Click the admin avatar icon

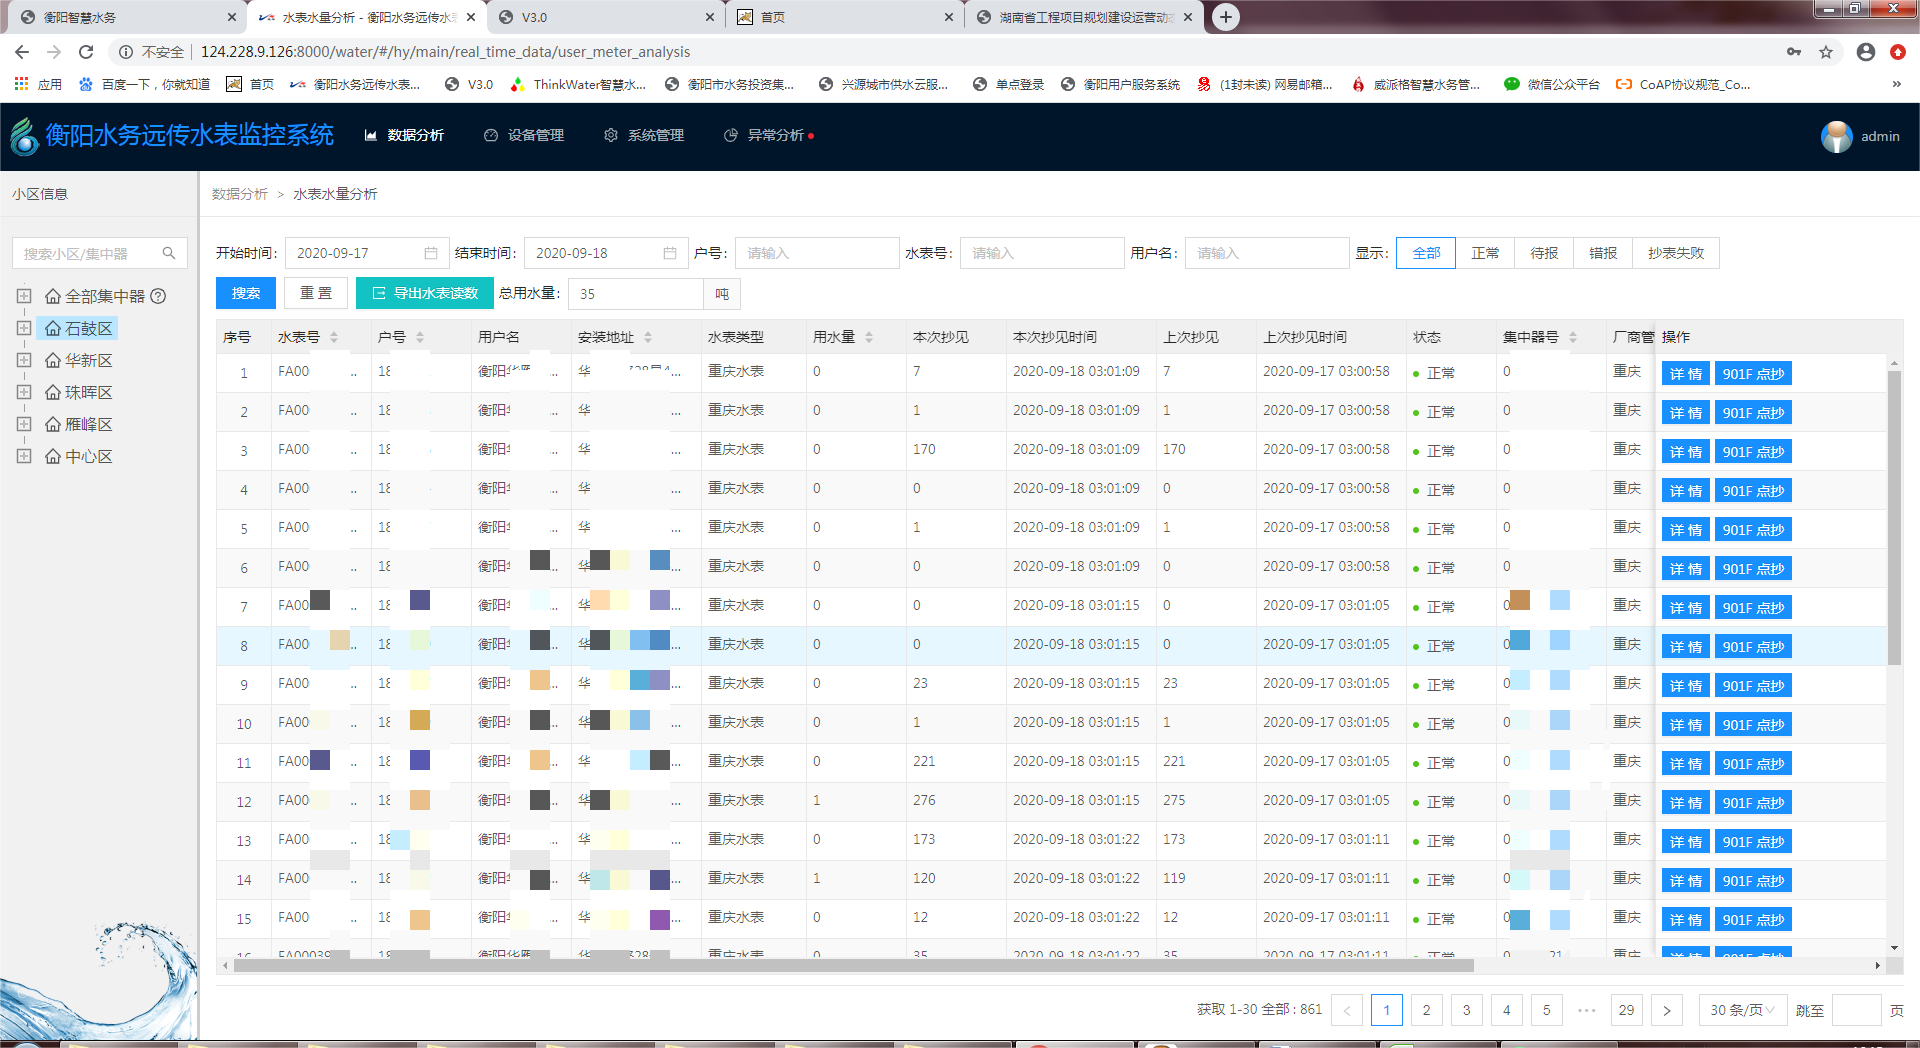(x=1836, y=136)
